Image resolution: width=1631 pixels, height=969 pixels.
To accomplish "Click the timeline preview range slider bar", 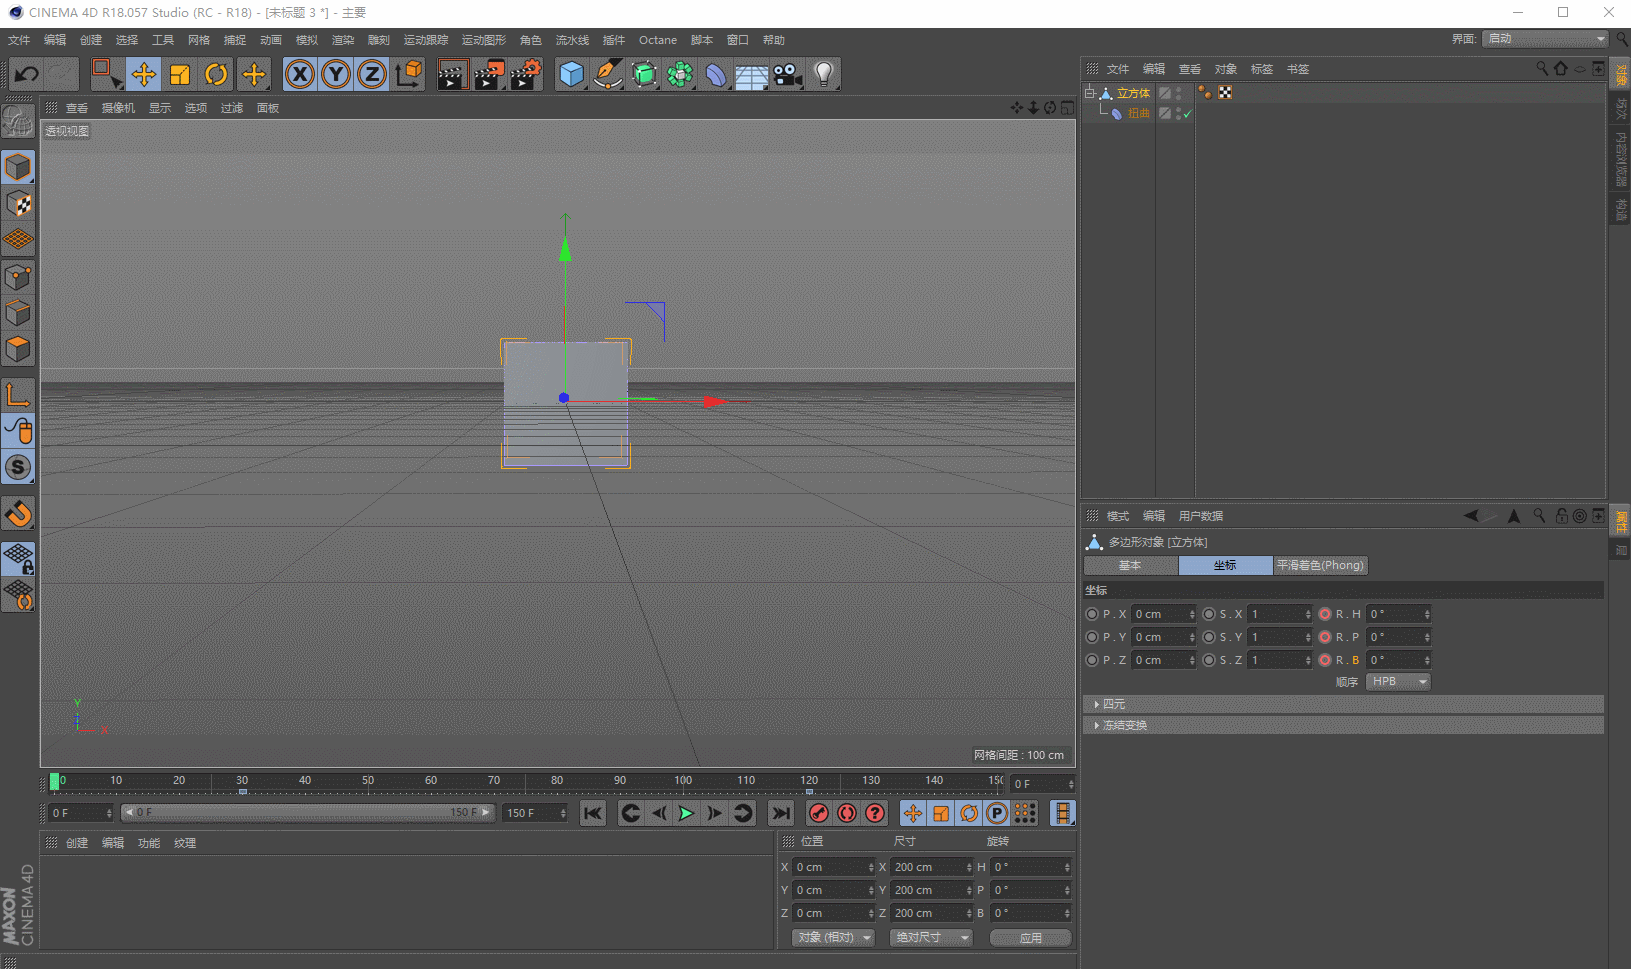I will coord(308,813).
